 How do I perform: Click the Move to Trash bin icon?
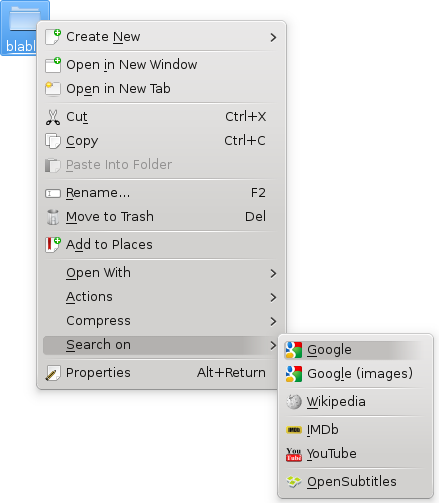click(x=53, y=217)
